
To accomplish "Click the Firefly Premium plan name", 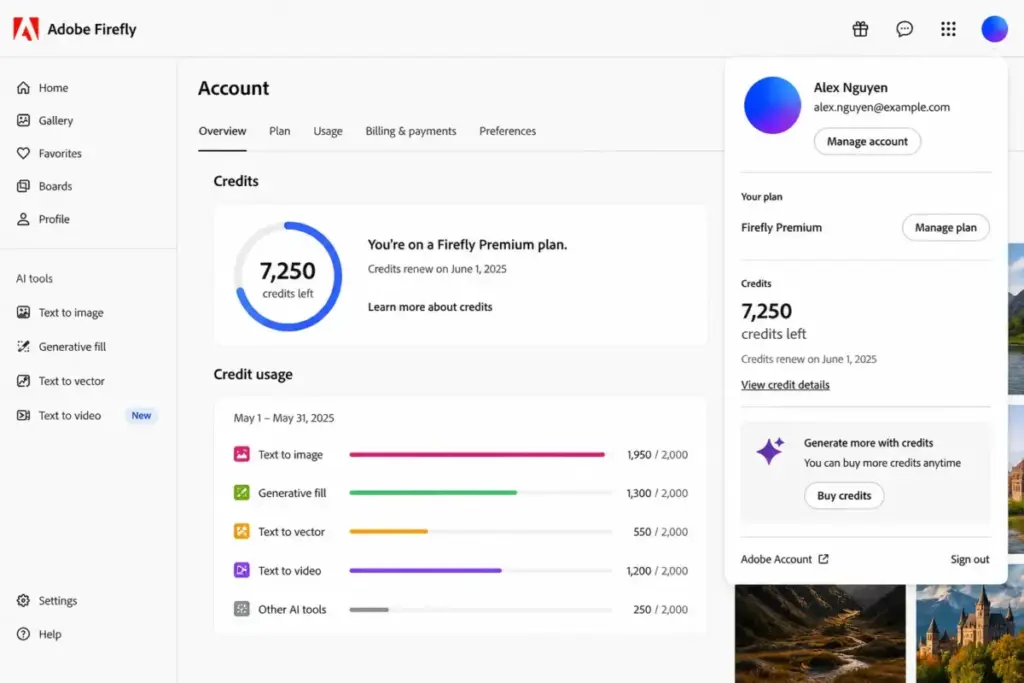I will 781,227.
